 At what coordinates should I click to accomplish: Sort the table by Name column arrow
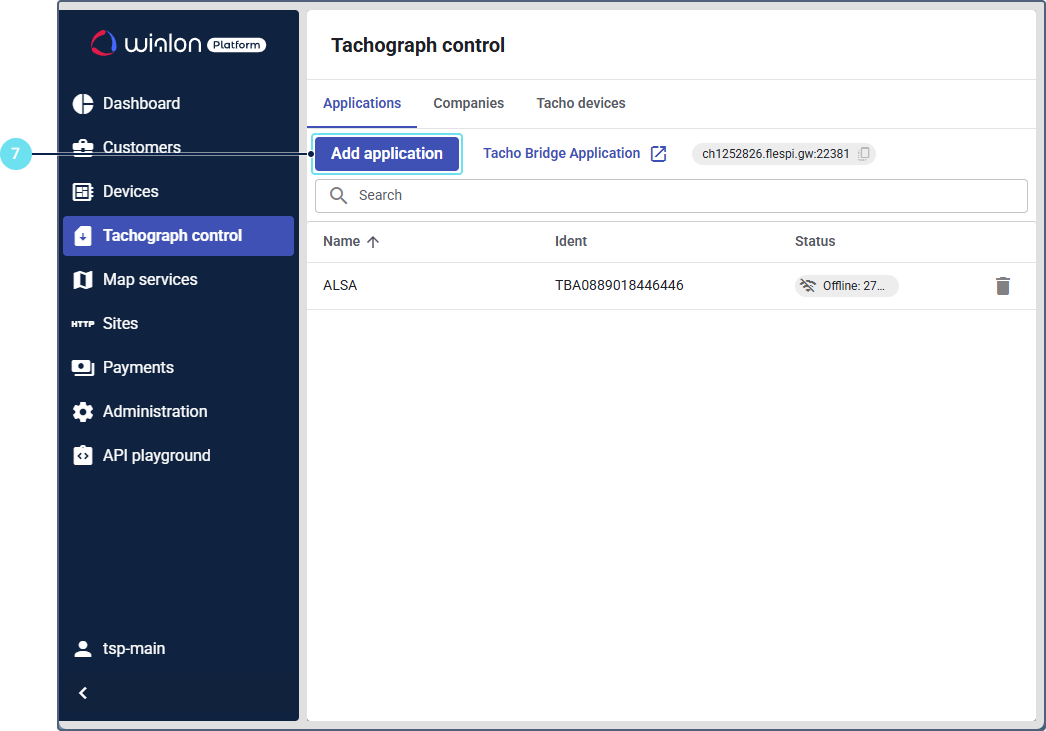coord(373,242)
